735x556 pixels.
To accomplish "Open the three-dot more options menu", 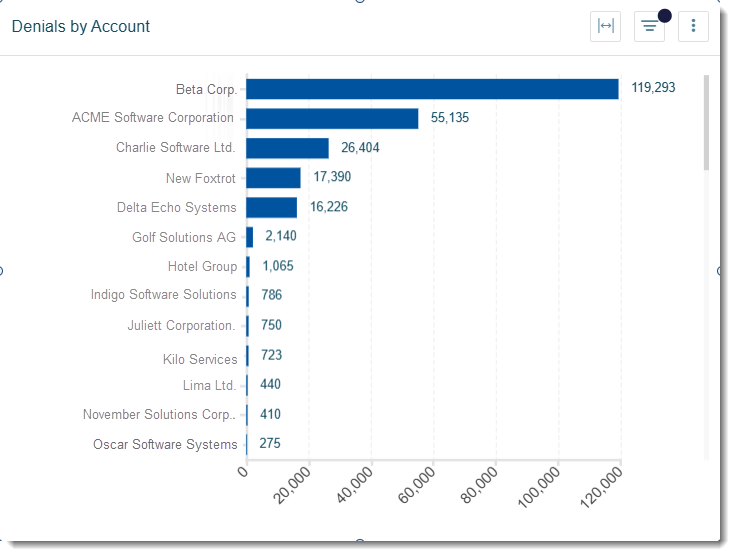I will pos(693,27).
